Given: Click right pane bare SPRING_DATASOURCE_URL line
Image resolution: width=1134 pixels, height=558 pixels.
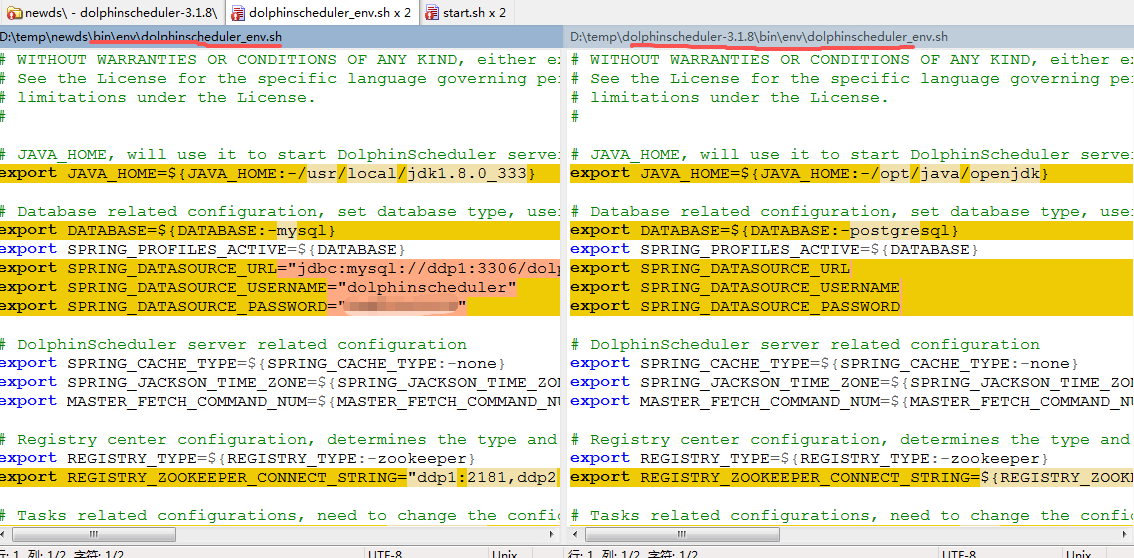Looking at the screenshot, I should (852, 268).
